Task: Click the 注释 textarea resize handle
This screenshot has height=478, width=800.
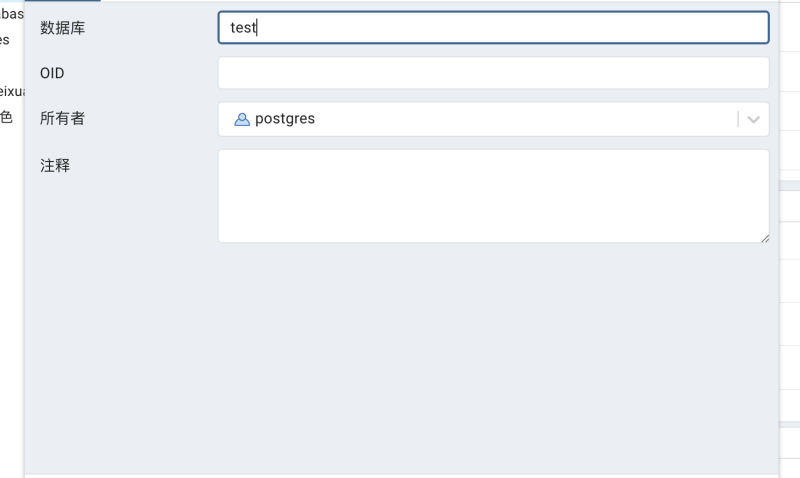Action: [x=765, y=238]
